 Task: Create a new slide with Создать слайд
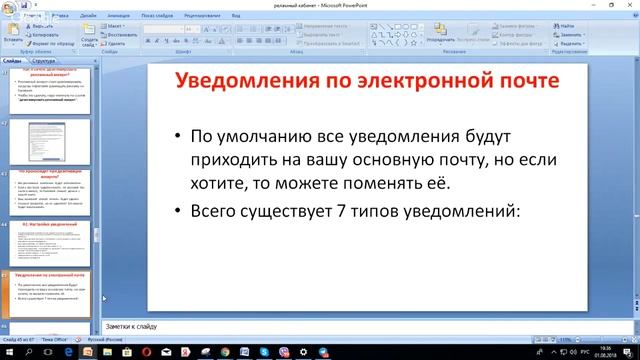(89, 35)
